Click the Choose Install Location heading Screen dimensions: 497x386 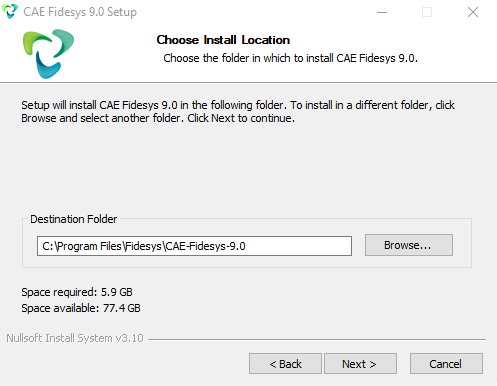[x=223, y=40]
